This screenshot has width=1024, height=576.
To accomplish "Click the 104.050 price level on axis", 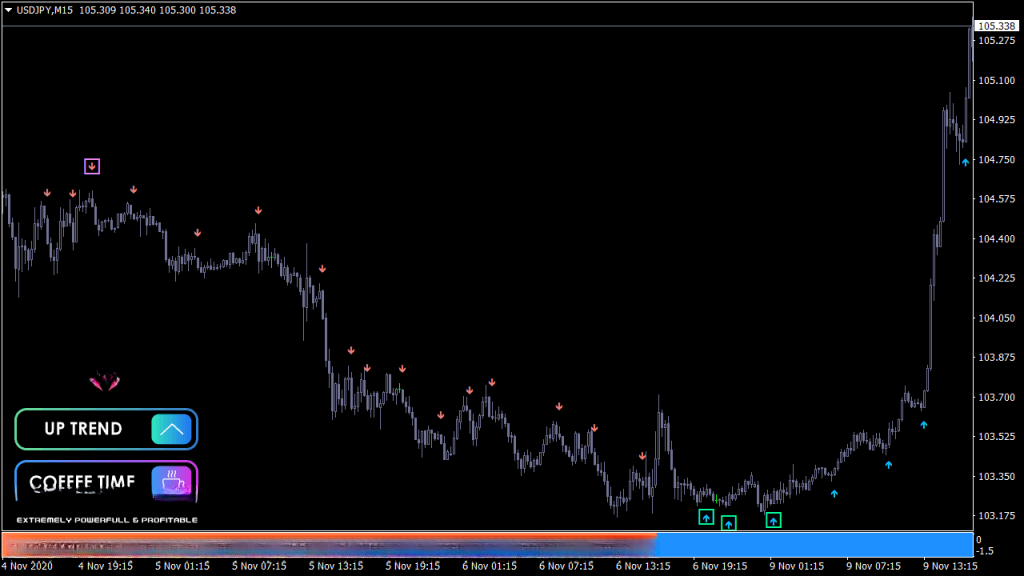I will (996, 318).
